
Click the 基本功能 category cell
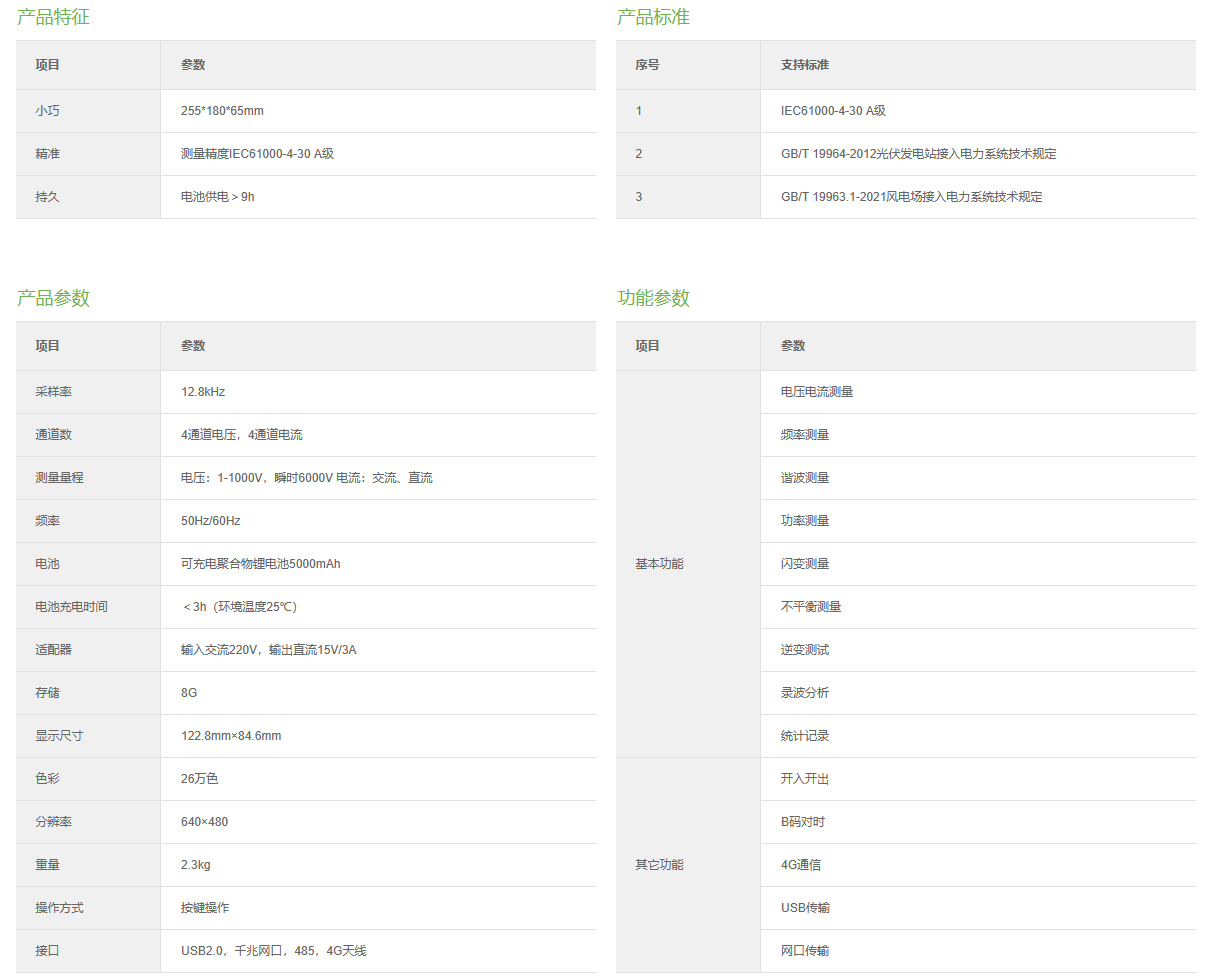(x=659, y=564)
